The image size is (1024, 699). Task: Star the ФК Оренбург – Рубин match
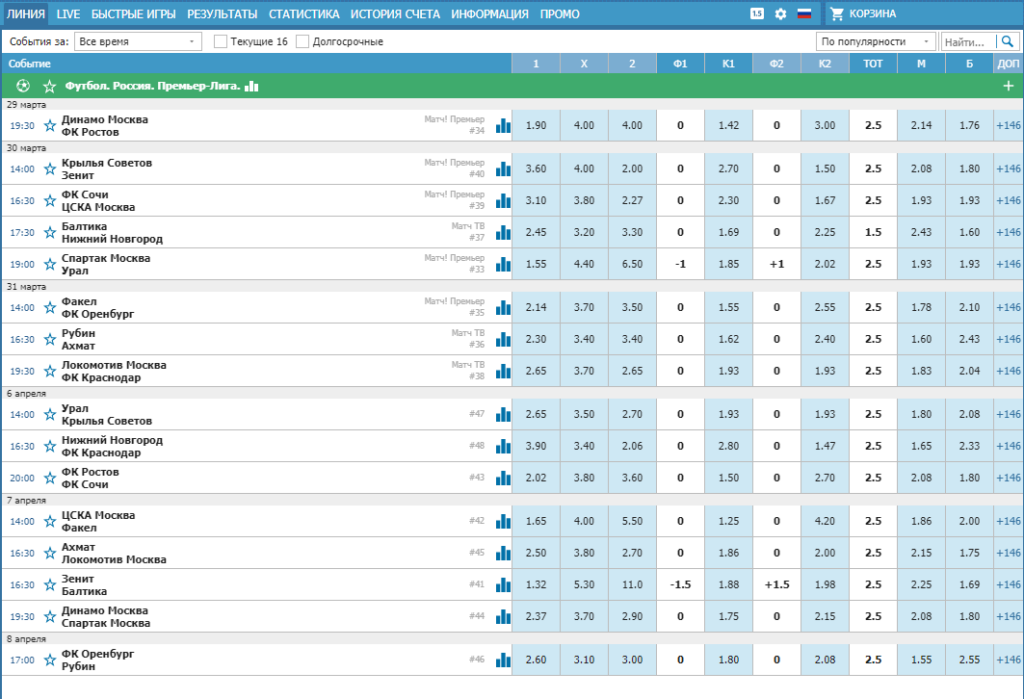pyautogui.click(x=50, y=660)
